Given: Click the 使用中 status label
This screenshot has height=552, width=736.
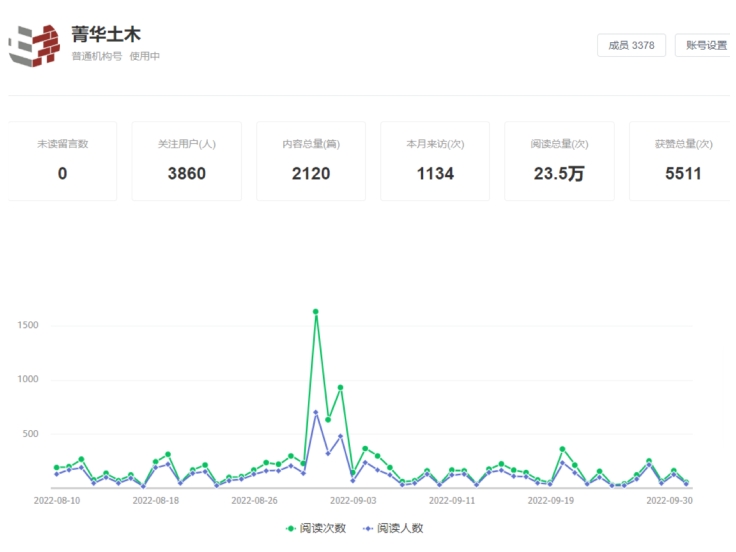Looking at the screenshot, I should pyautogui.click(x=145, y=57).
